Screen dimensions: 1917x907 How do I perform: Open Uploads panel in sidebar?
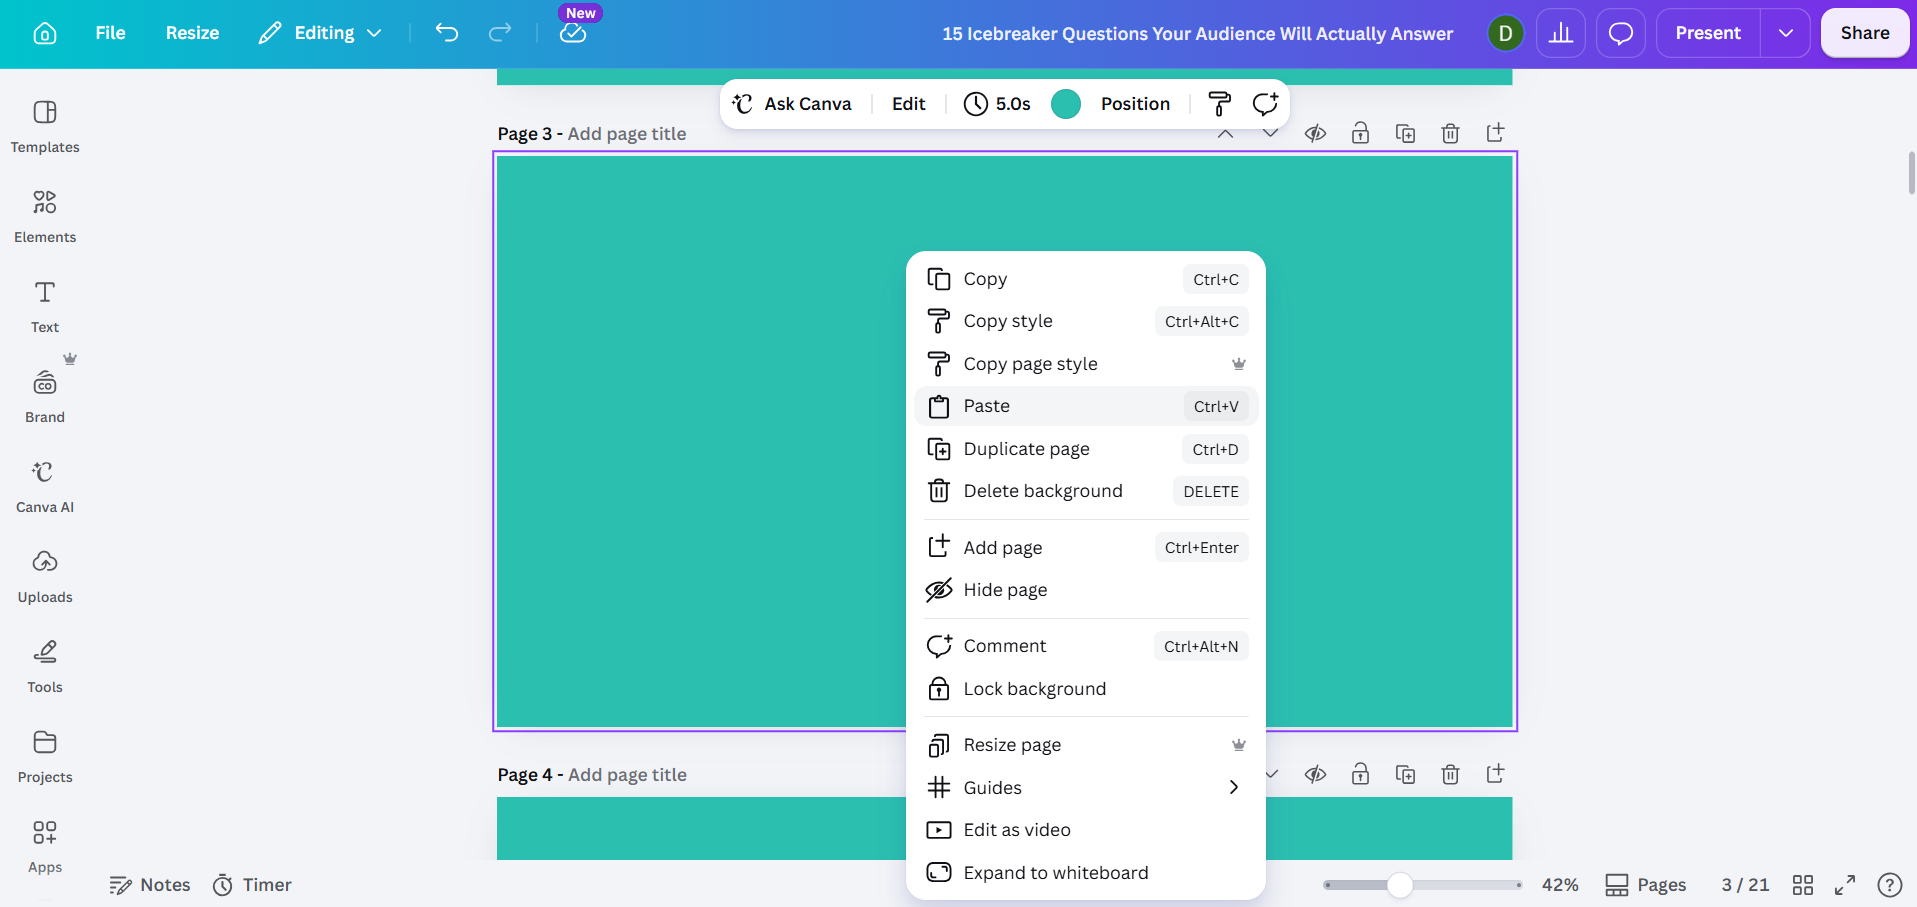pos(45,577)
